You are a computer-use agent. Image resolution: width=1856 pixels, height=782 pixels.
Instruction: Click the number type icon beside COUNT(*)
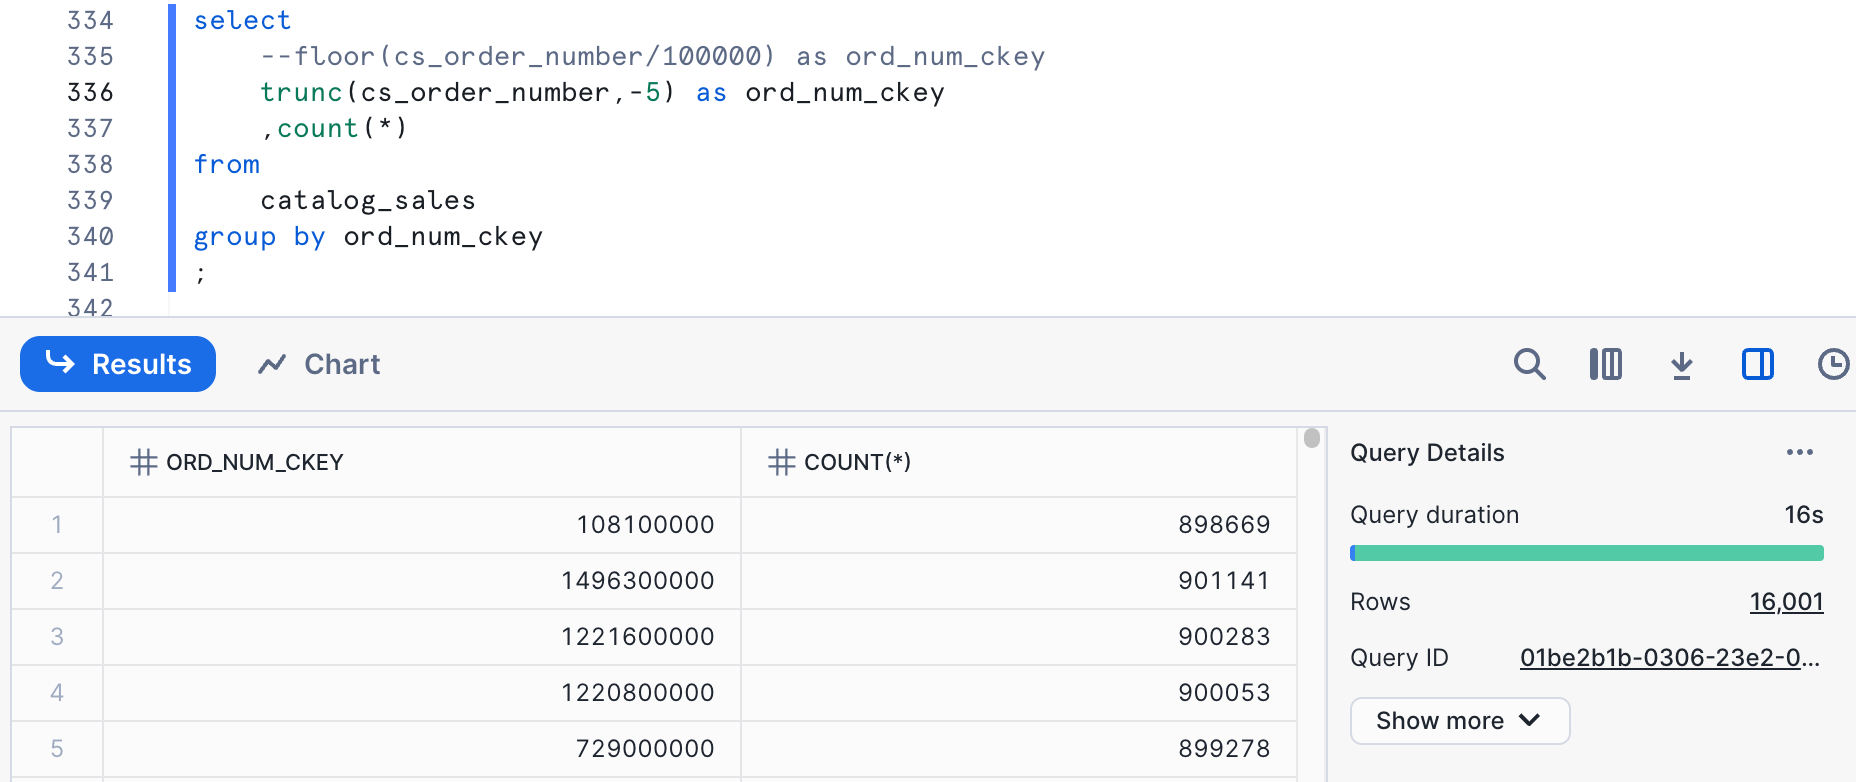click(781, 462)
